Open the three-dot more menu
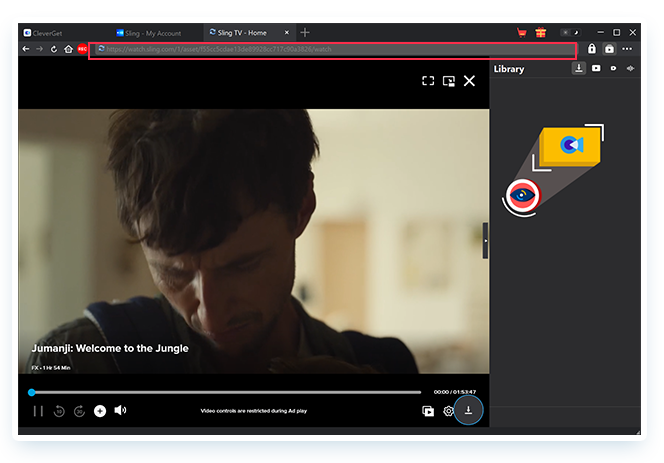The width and height of the screenshot is (664, 463). (x=627, y=49)
